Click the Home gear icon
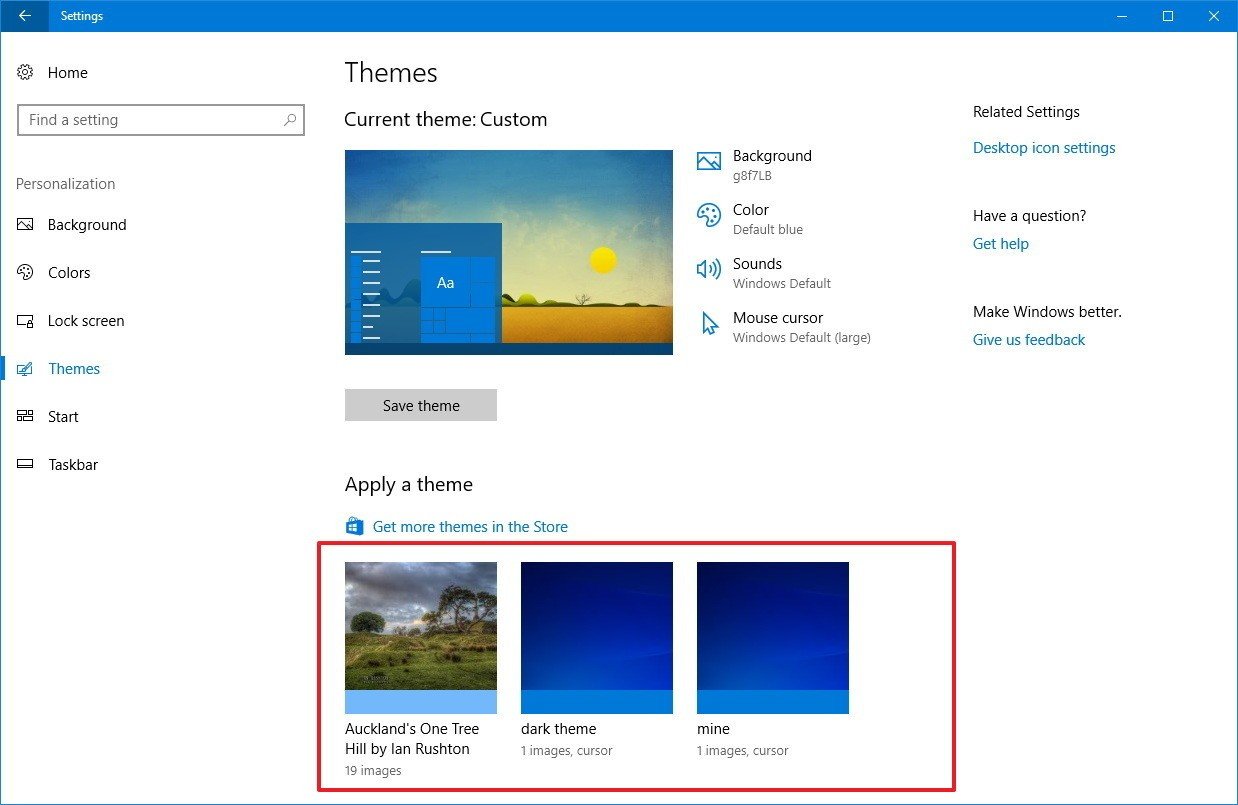This screenshot has width=1238, height=805. click(26, 72)
